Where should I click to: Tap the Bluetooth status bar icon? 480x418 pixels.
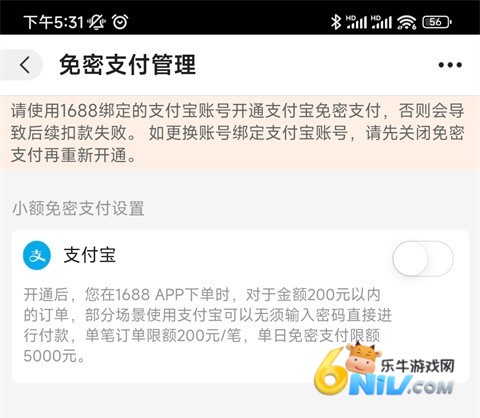(336, 22)
